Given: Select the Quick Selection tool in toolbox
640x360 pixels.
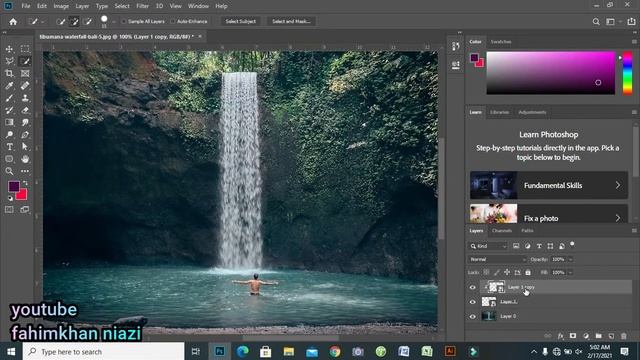Looking at the screenshot, I should (25, 61).
